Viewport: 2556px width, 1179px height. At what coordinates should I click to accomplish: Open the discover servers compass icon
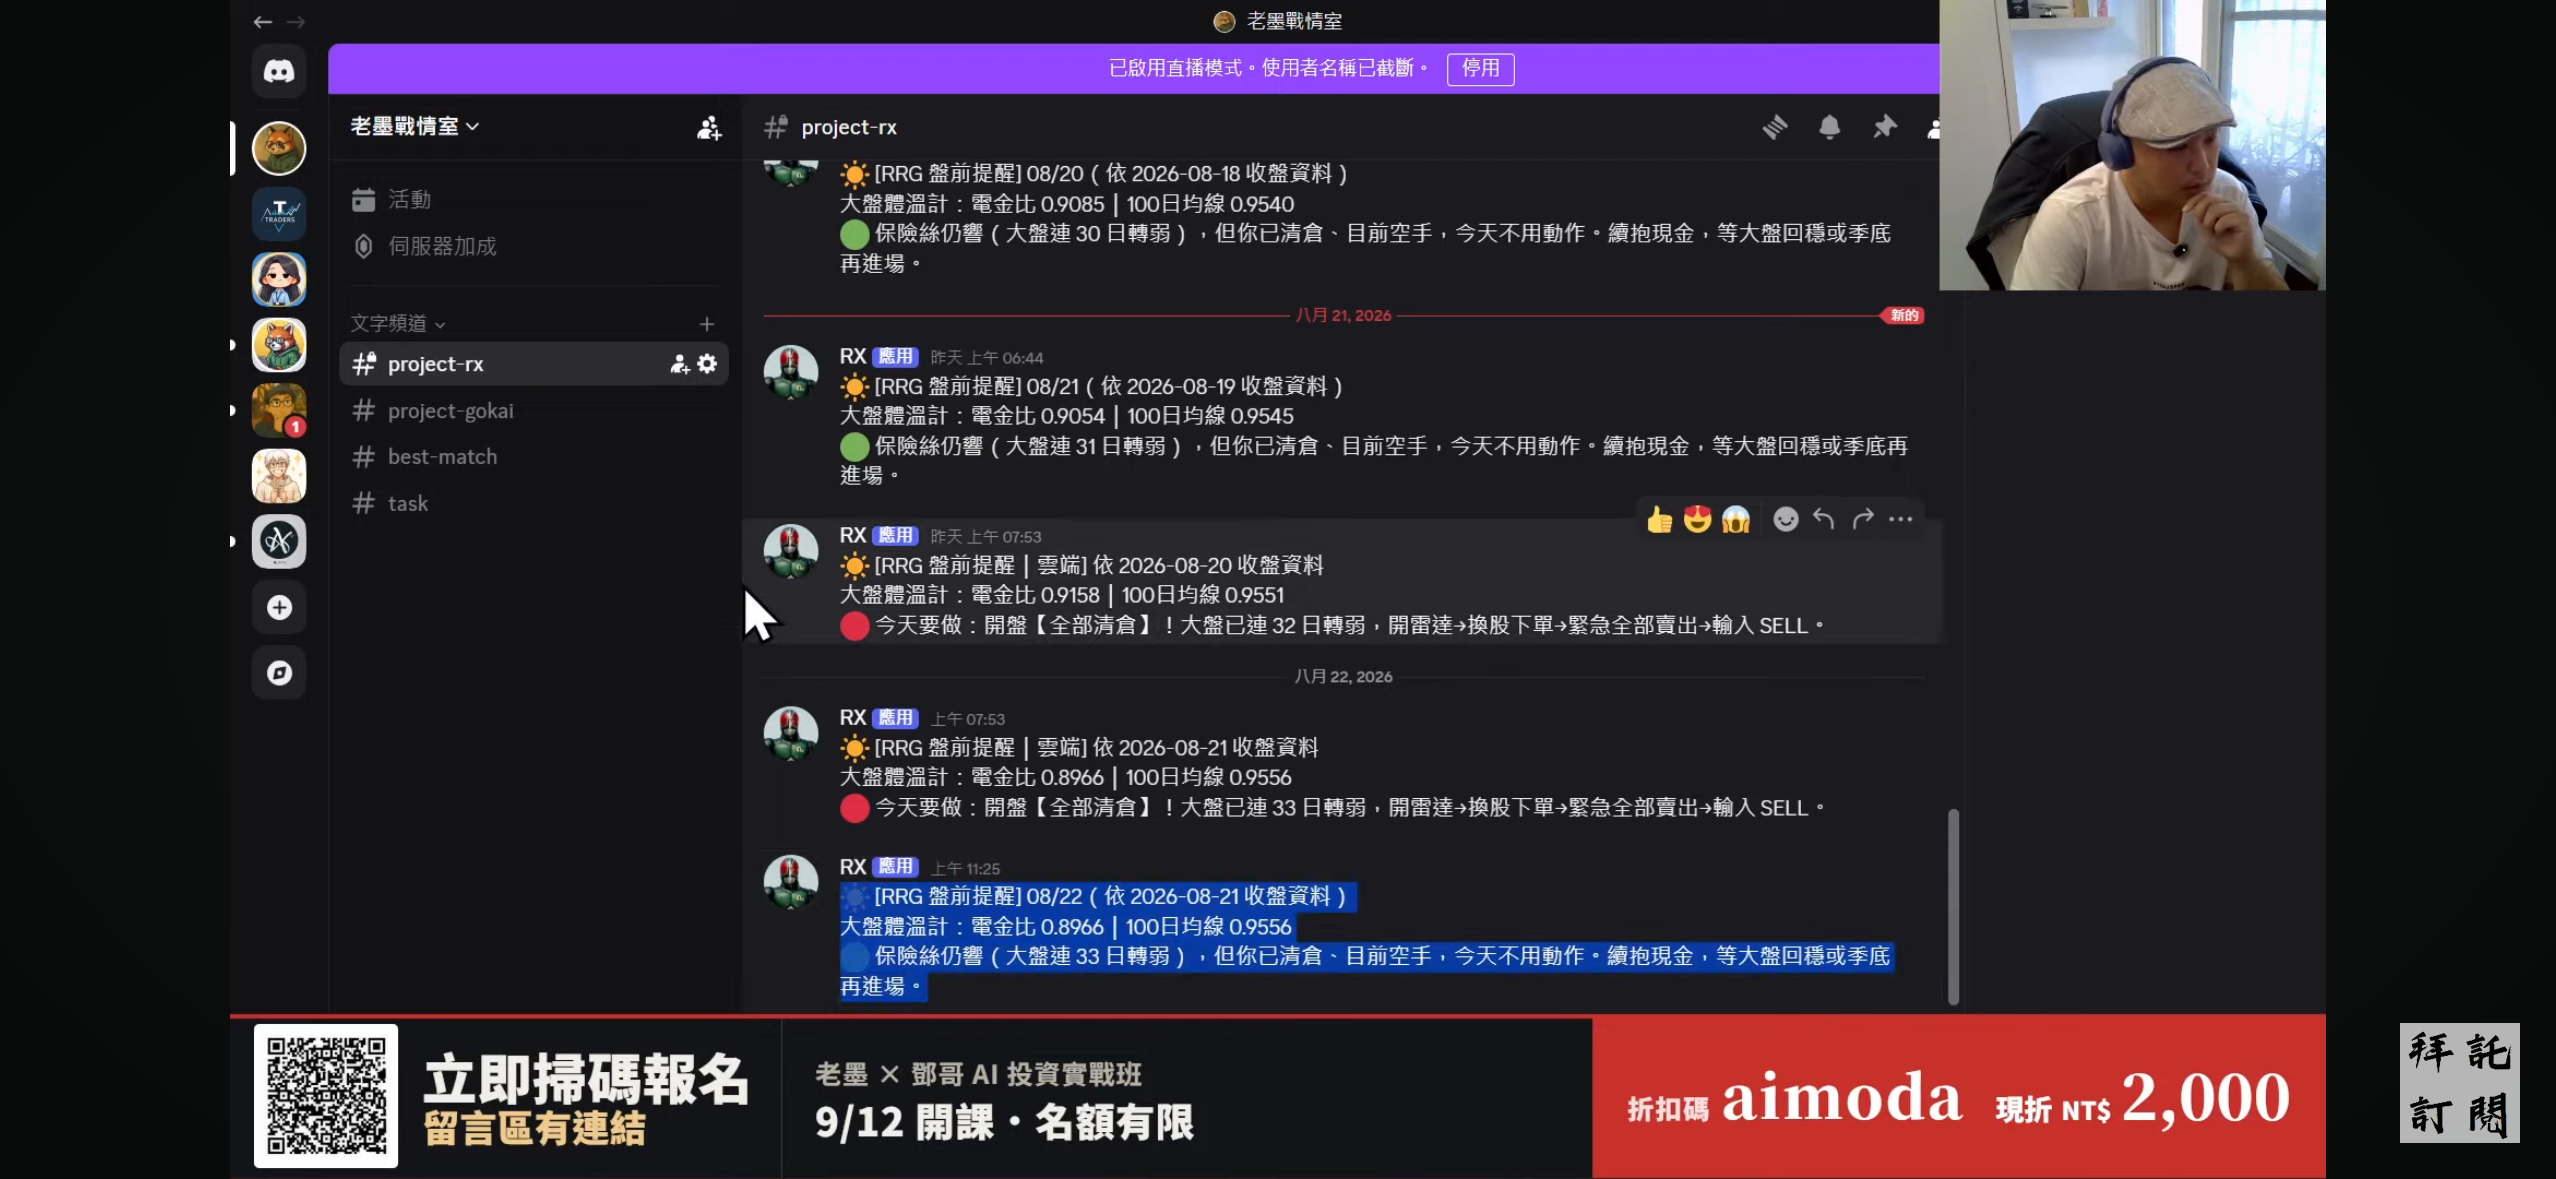tap(279, 673)
